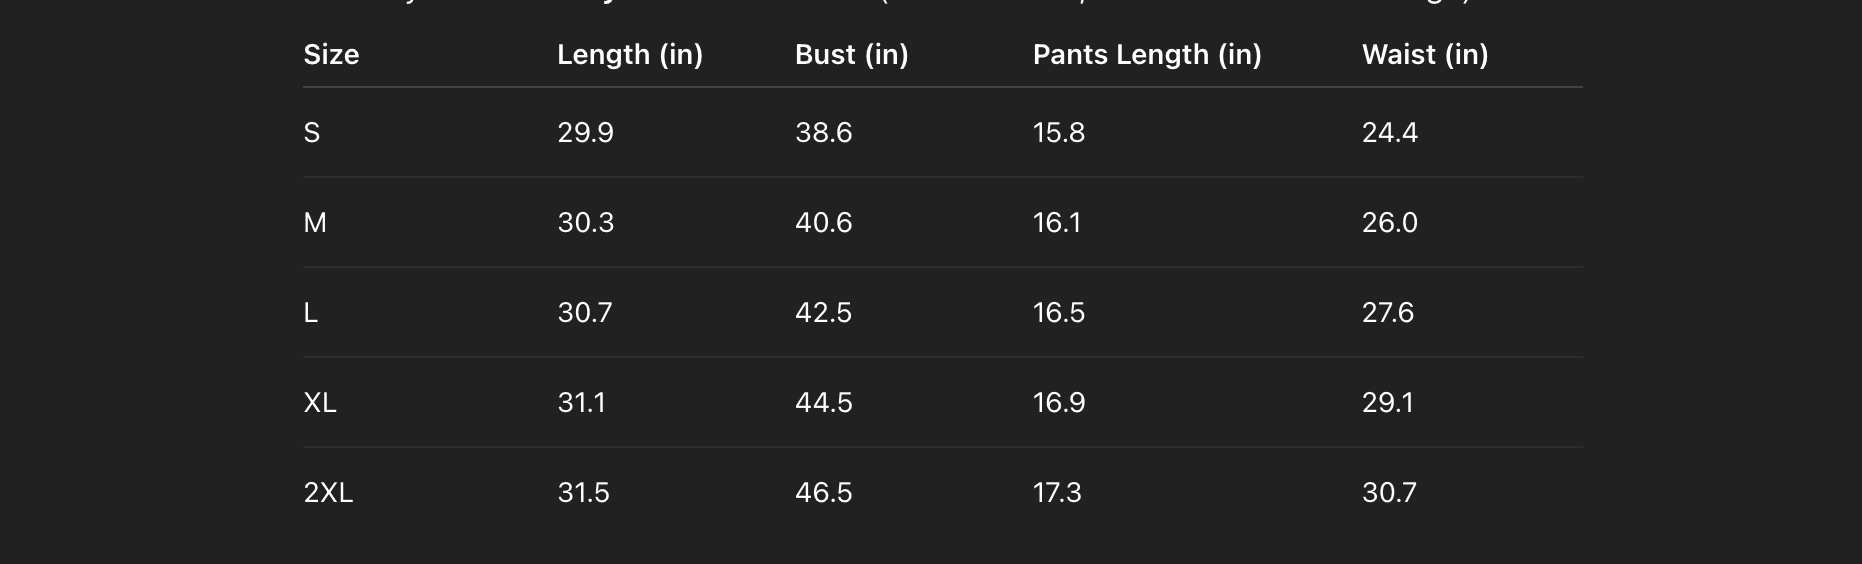Select the Bust (in) column header
The image size is (1862, 564).
coord(851,54)
